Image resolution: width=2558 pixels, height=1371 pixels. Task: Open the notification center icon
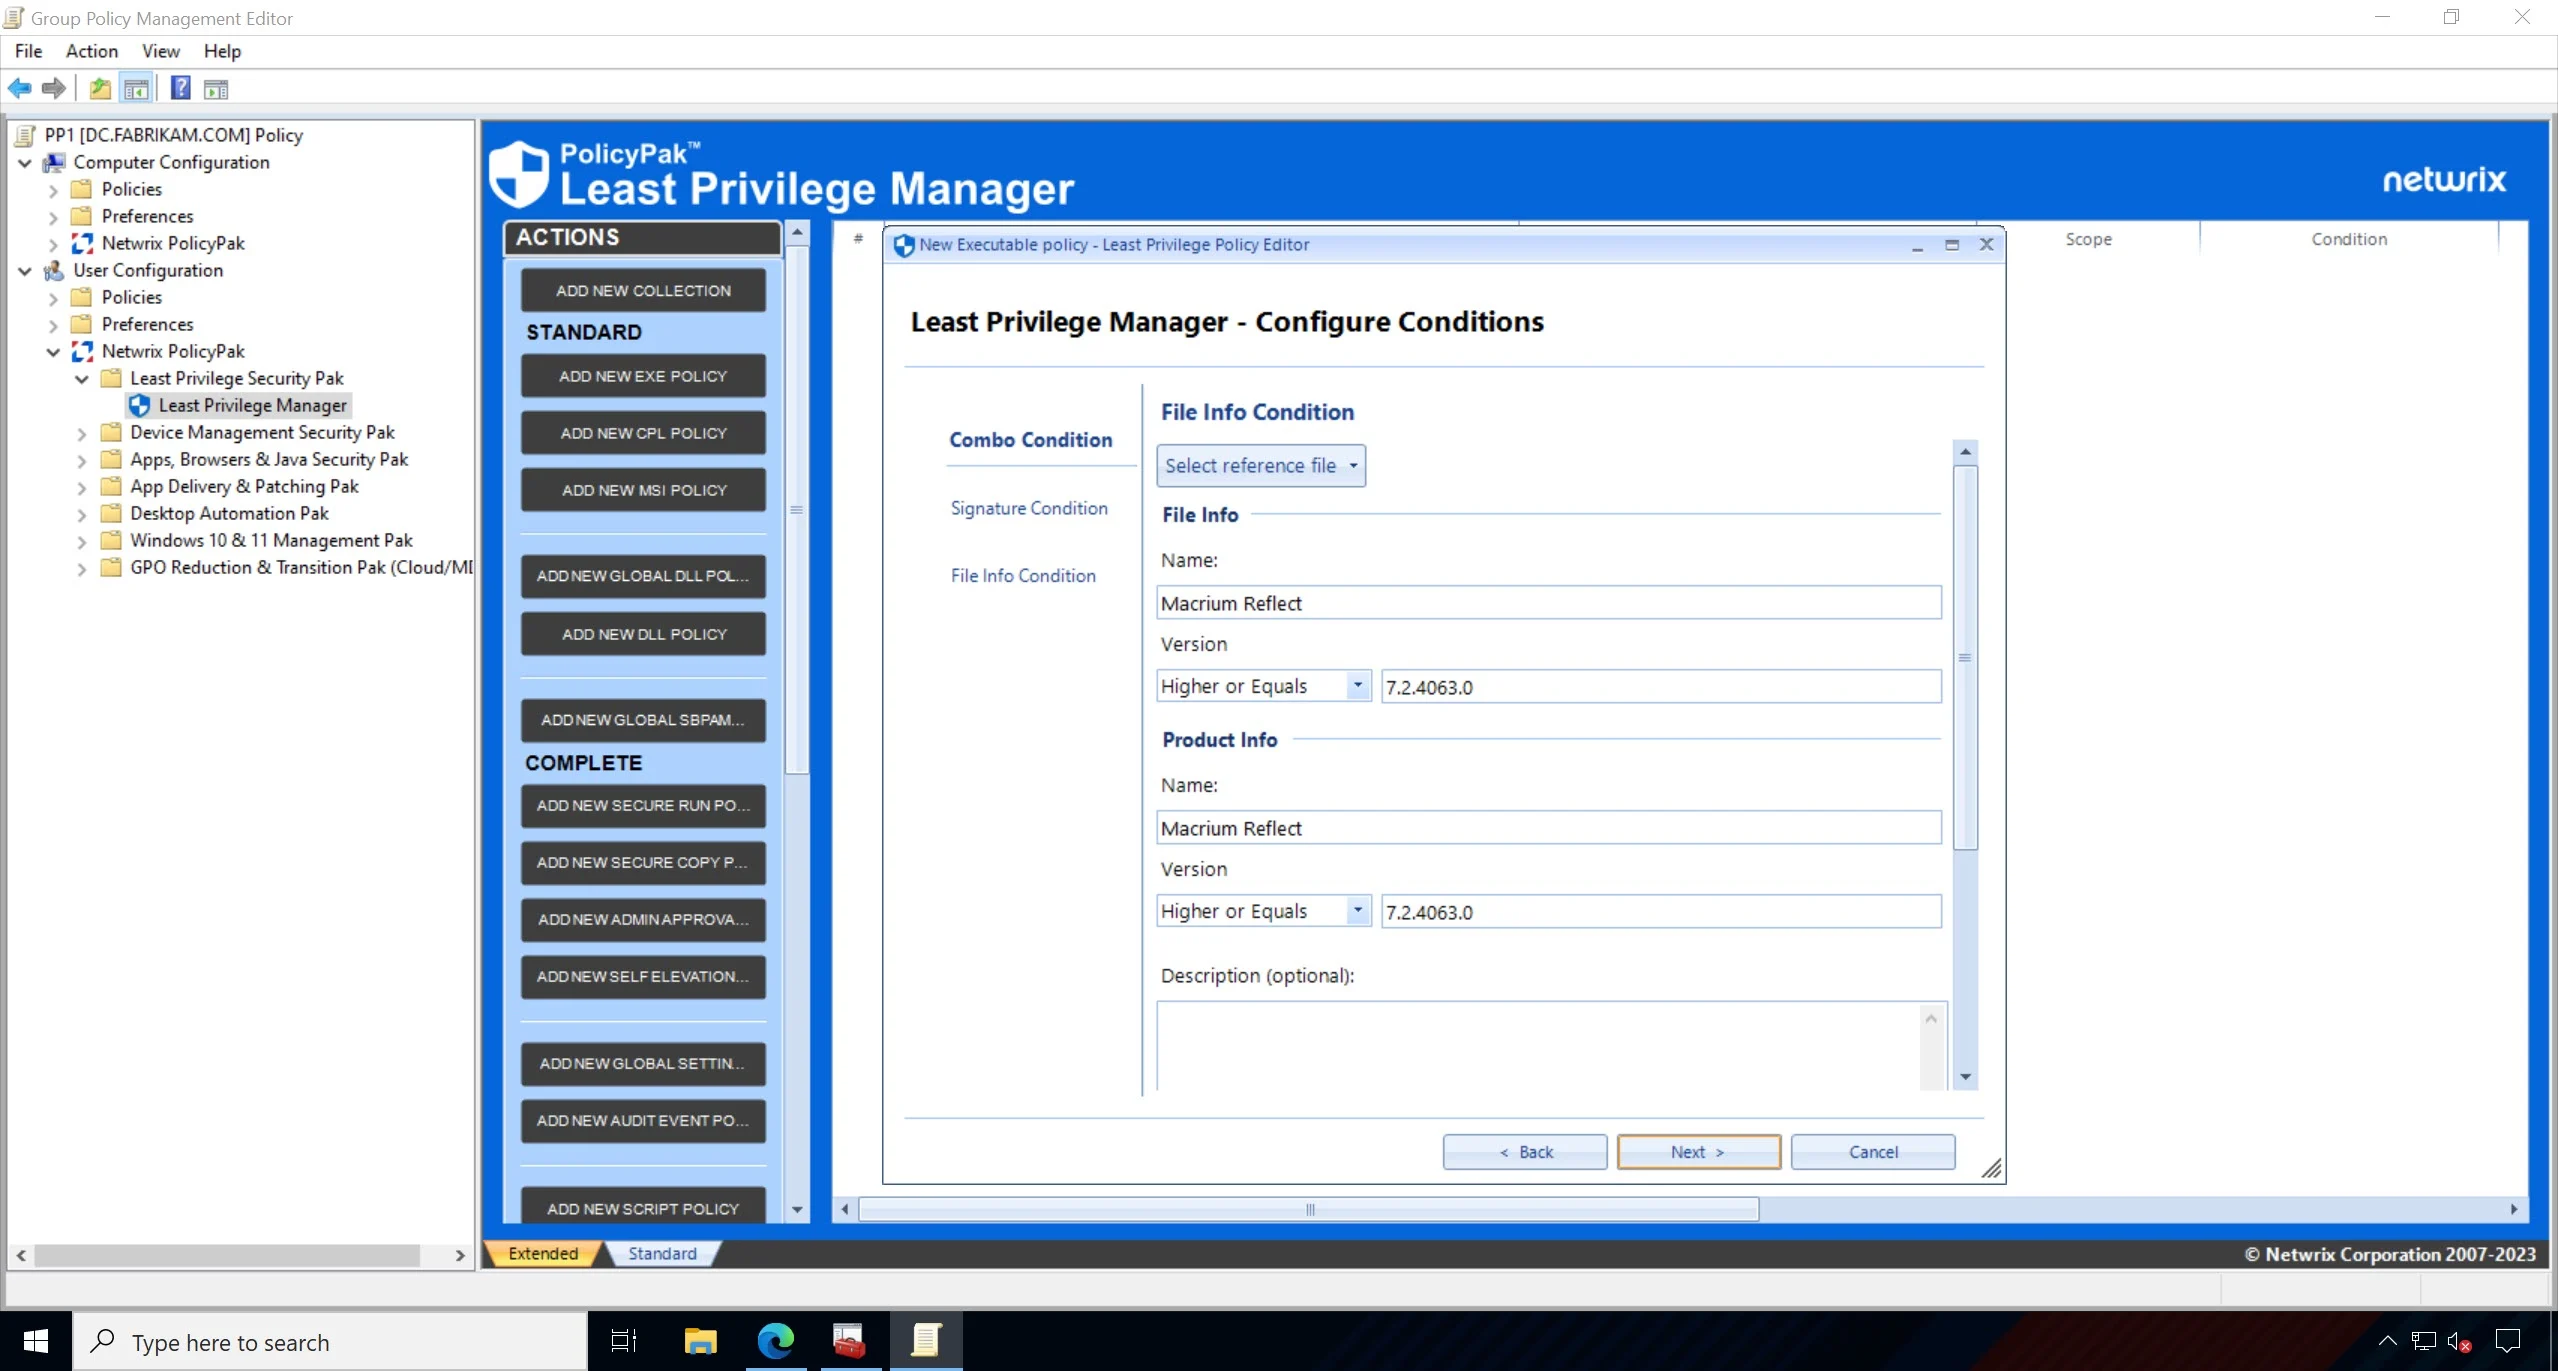tap(2508, 1341)
